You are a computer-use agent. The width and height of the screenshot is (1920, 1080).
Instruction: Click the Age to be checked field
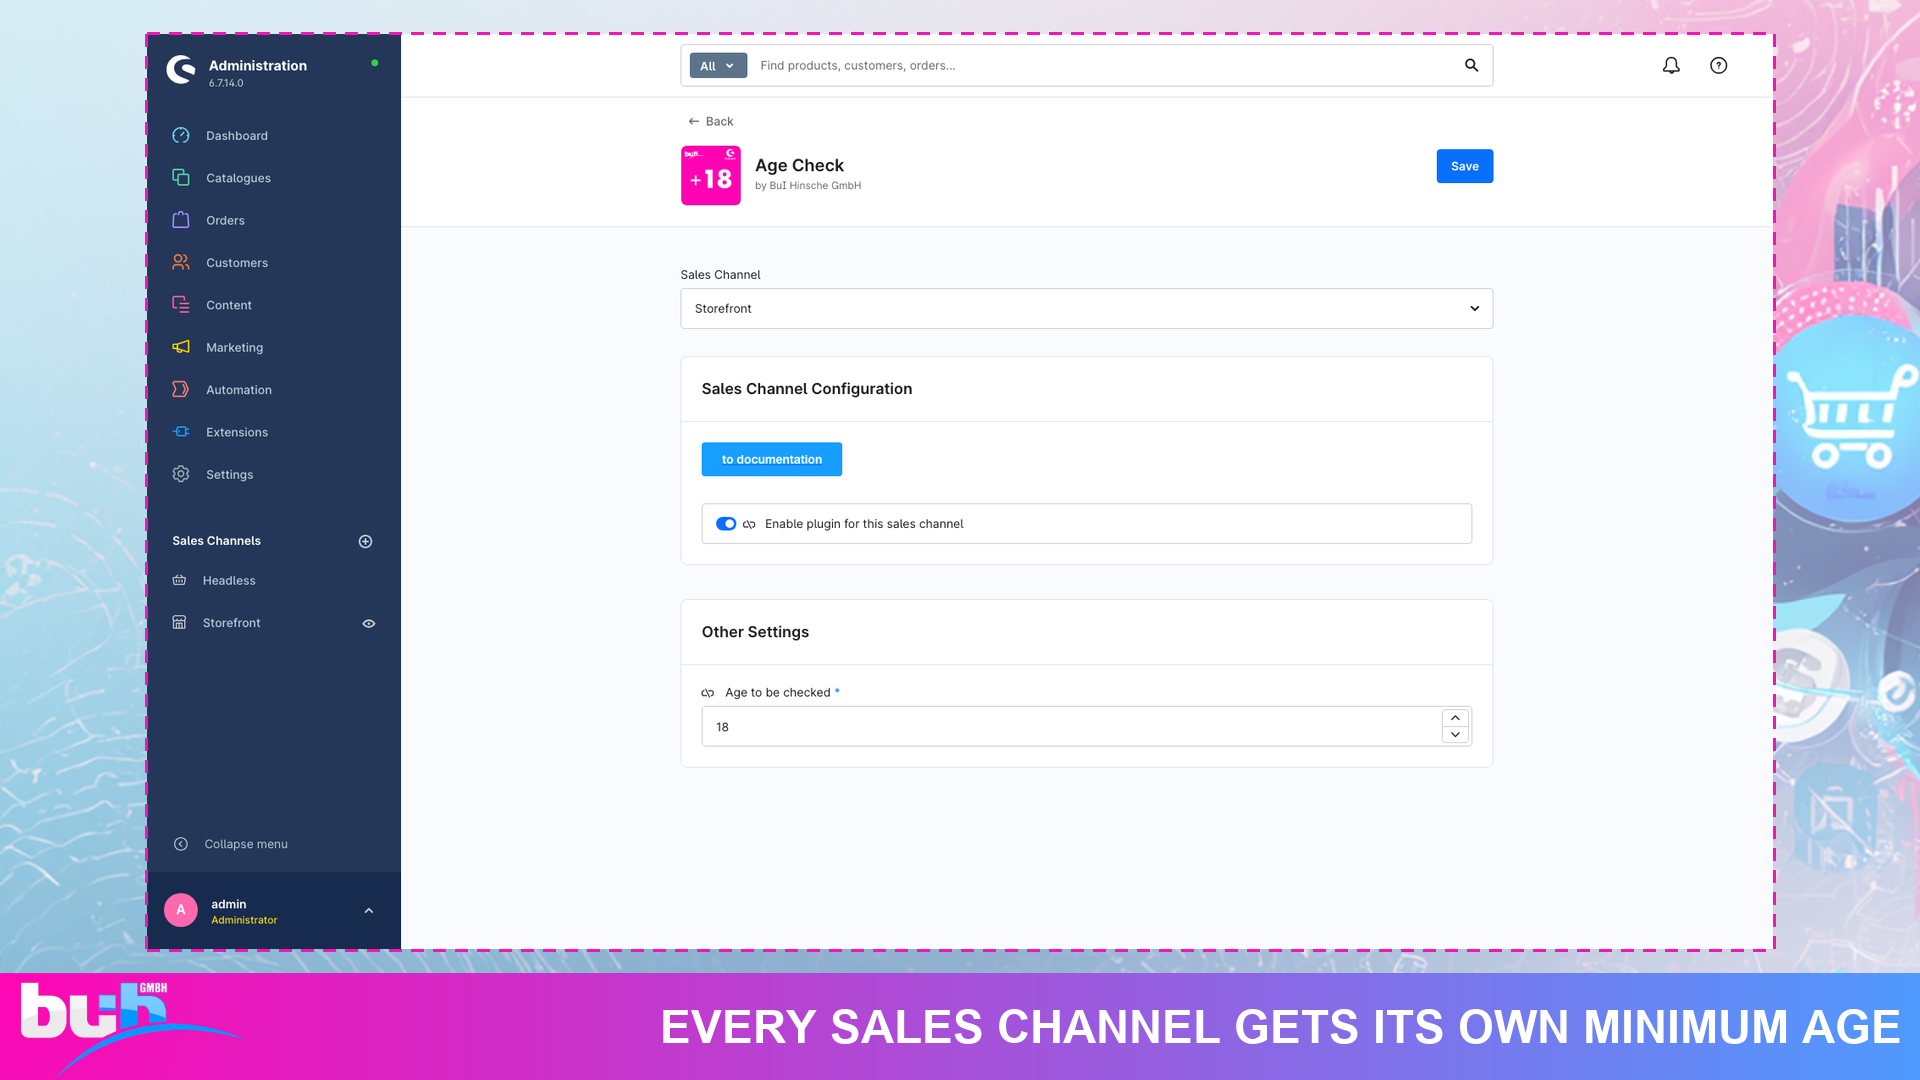[1070, 727]
